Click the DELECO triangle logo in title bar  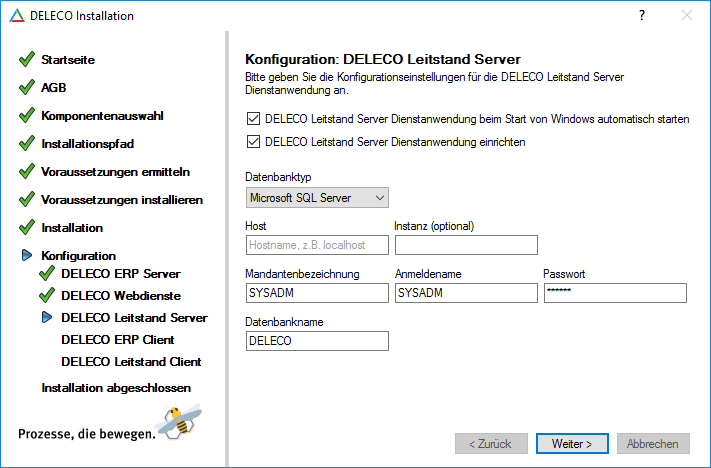click(17, 16)
